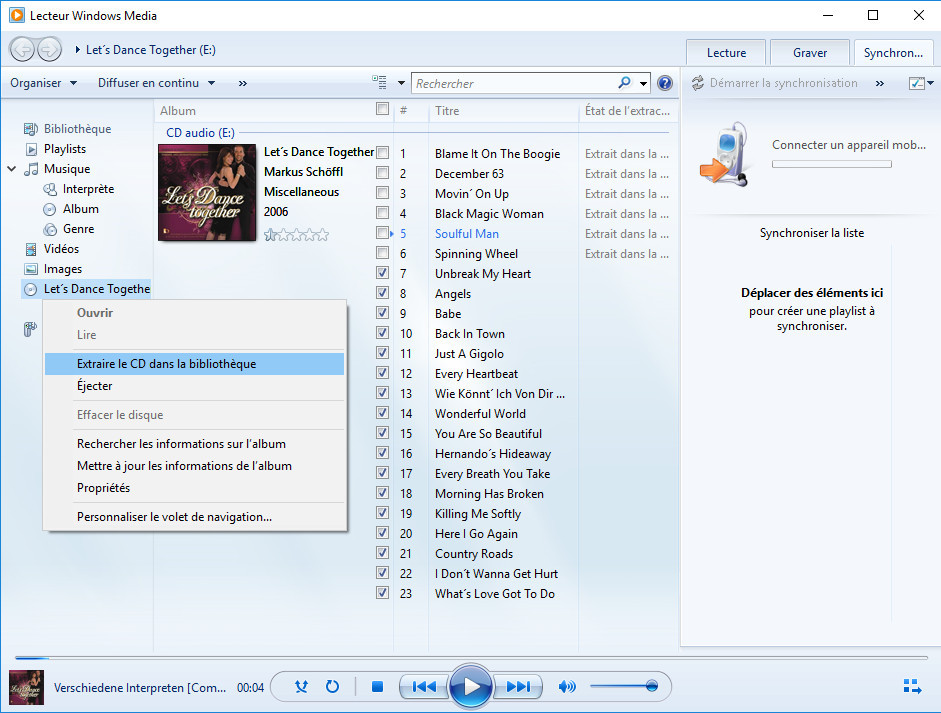This screenshot has height=713, width=941.
Task: Choose Ouvrir in the context menu
Action: click(x=194, y=313)
